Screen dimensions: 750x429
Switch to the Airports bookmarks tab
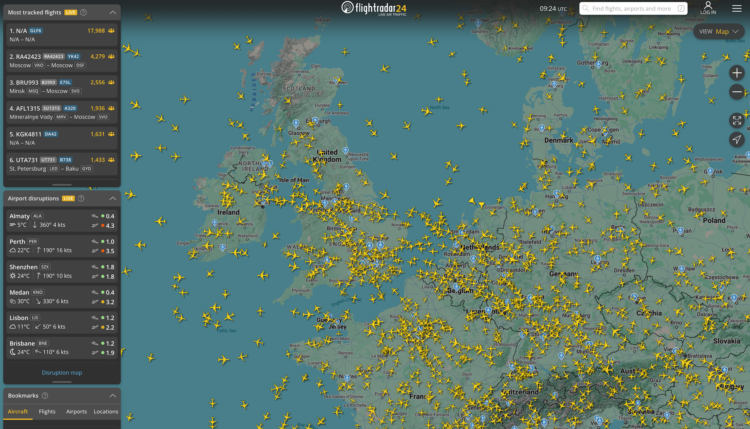77,411
